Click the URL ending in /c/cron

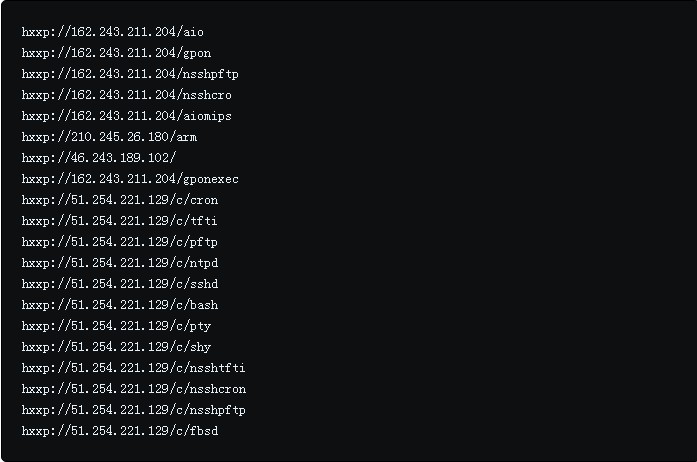point(119,200)
